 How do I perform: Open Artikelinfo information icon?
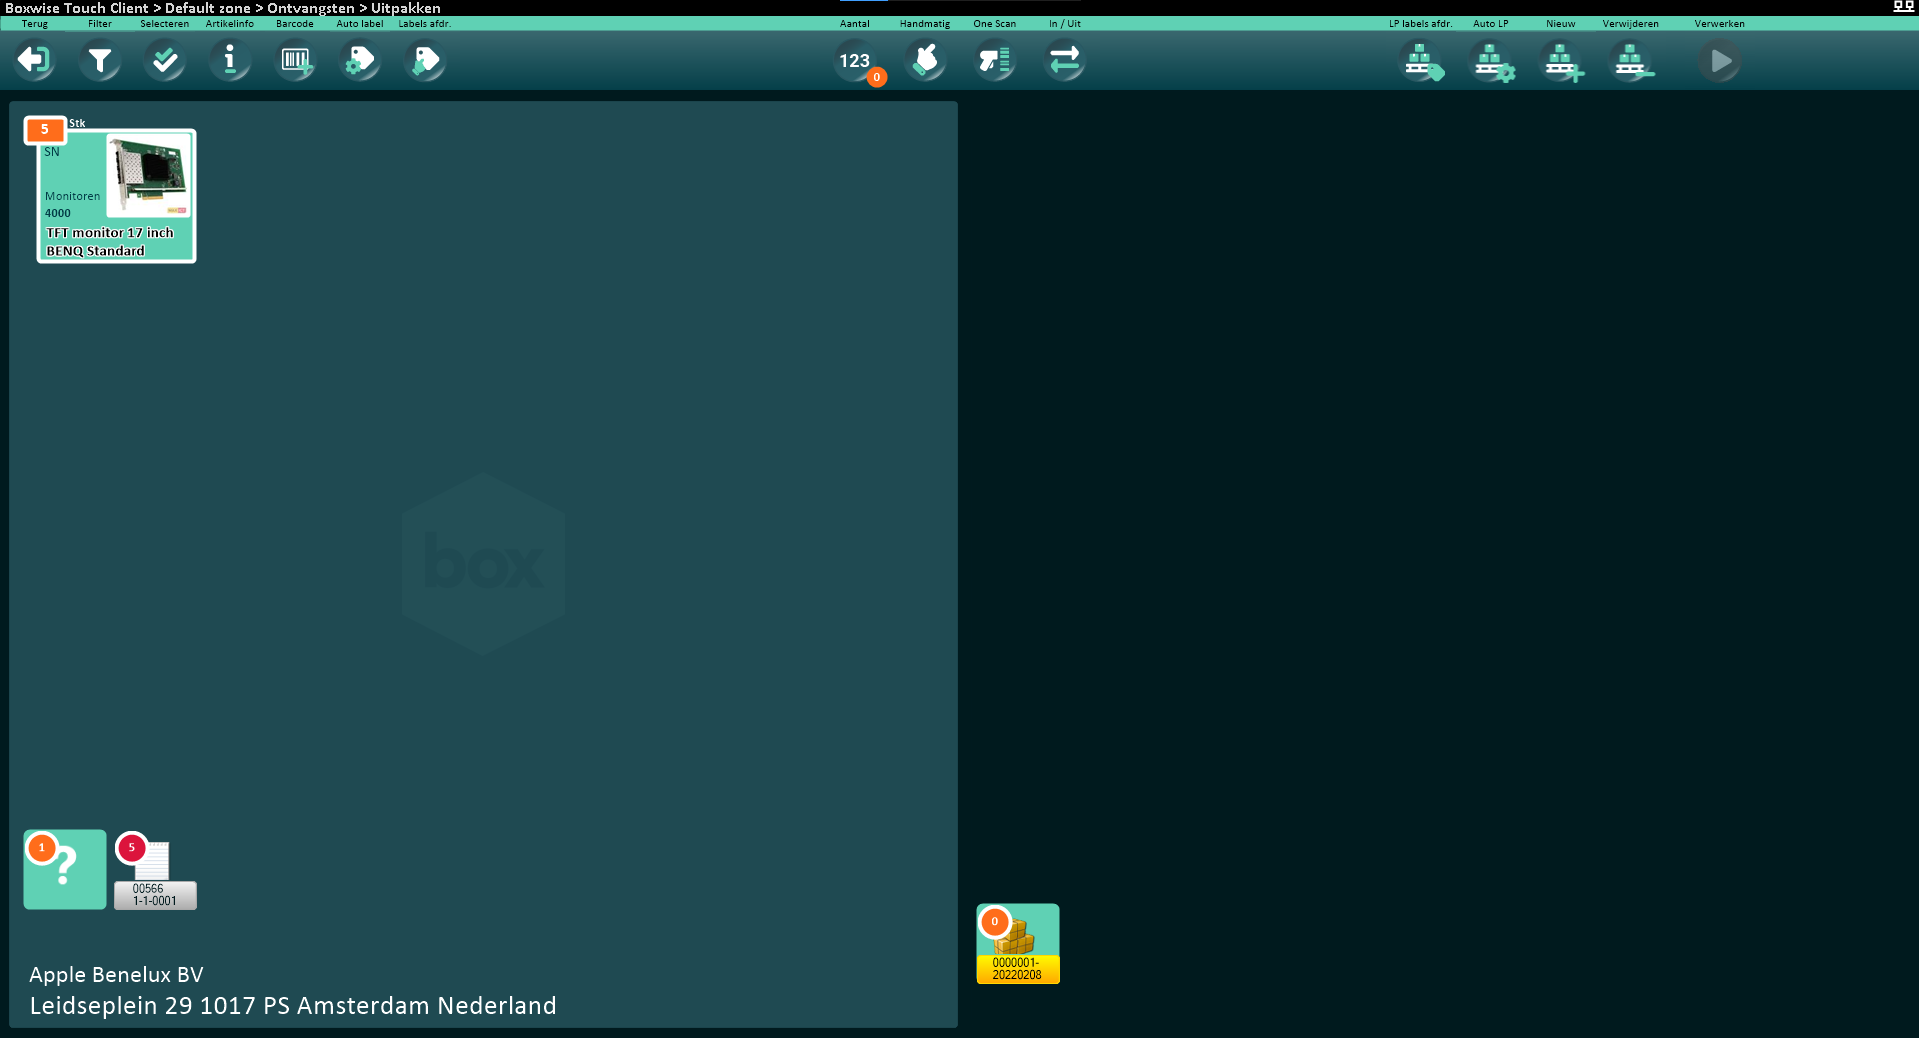pos(230,61)
